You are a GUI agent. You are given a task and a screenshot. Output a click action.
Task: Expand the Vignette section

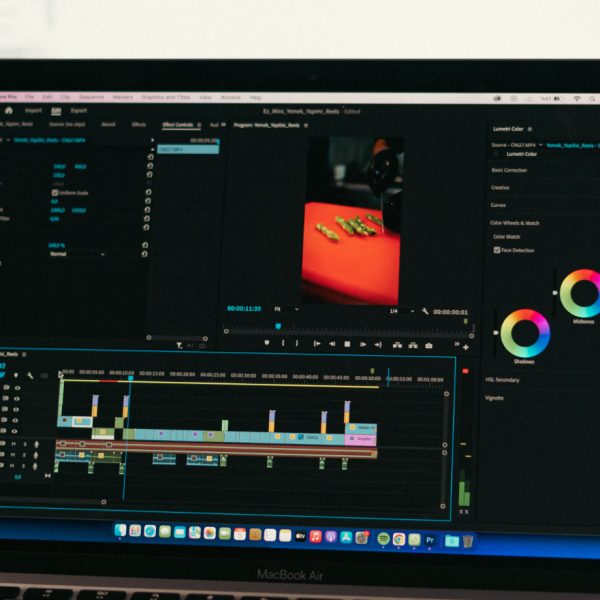point(494,398)
